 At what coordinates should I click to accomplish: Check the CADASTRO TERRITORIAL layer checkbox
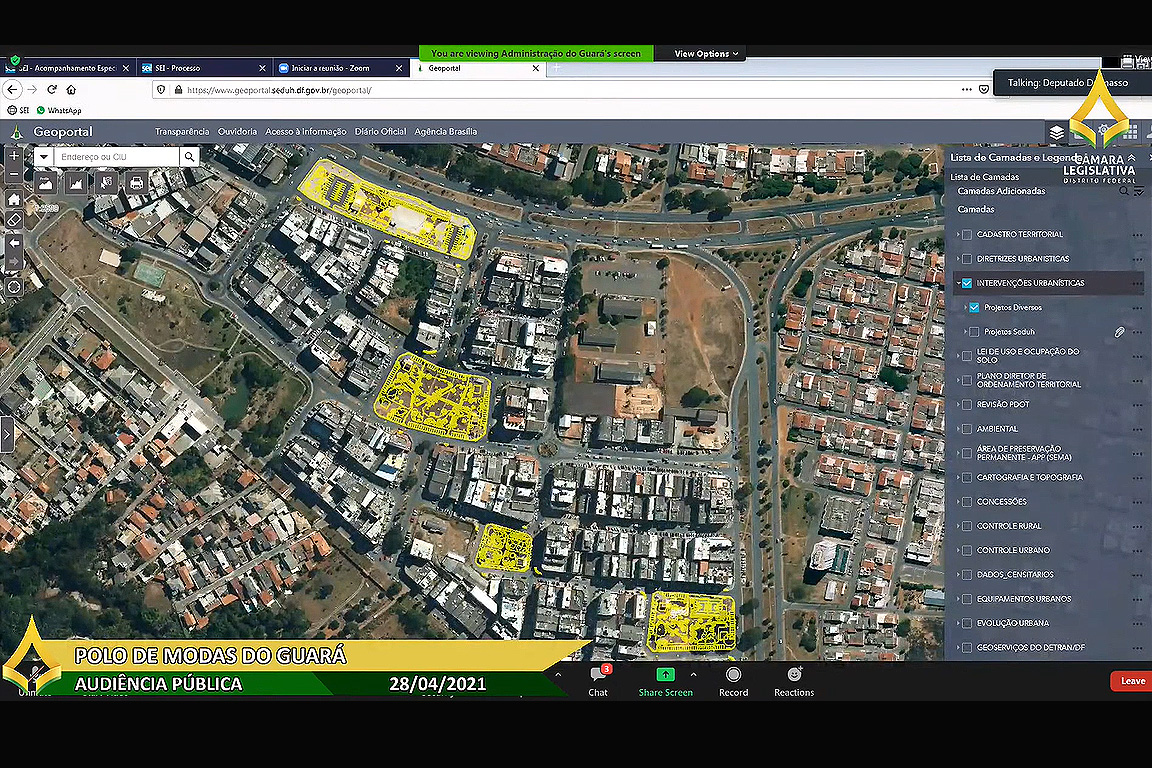pyautogui.click(x=967, y=234)
